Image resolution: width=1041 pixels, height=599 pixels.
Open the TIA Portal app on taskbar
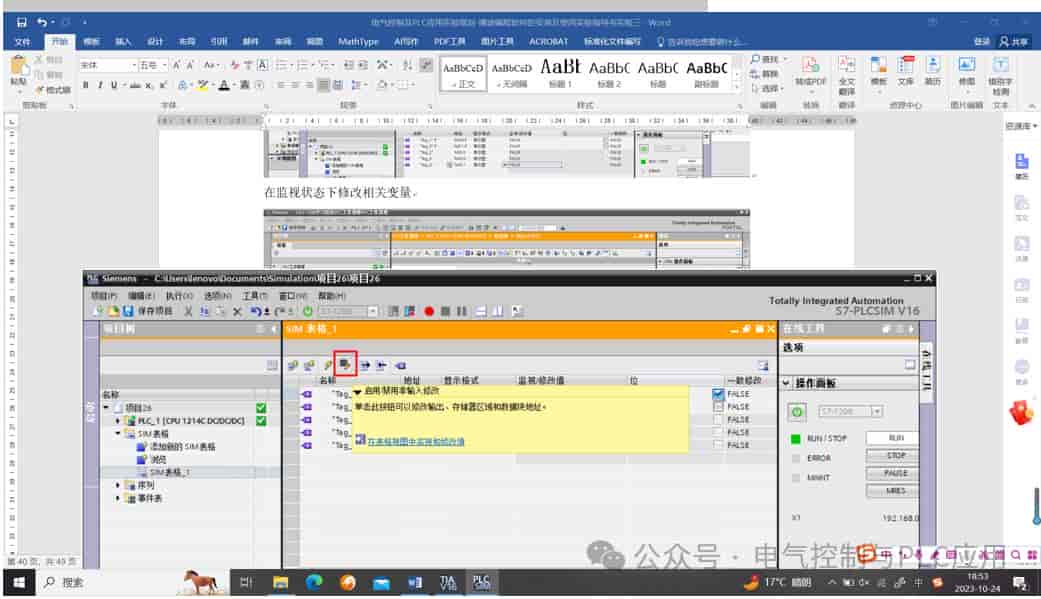[x=447, y=582]
